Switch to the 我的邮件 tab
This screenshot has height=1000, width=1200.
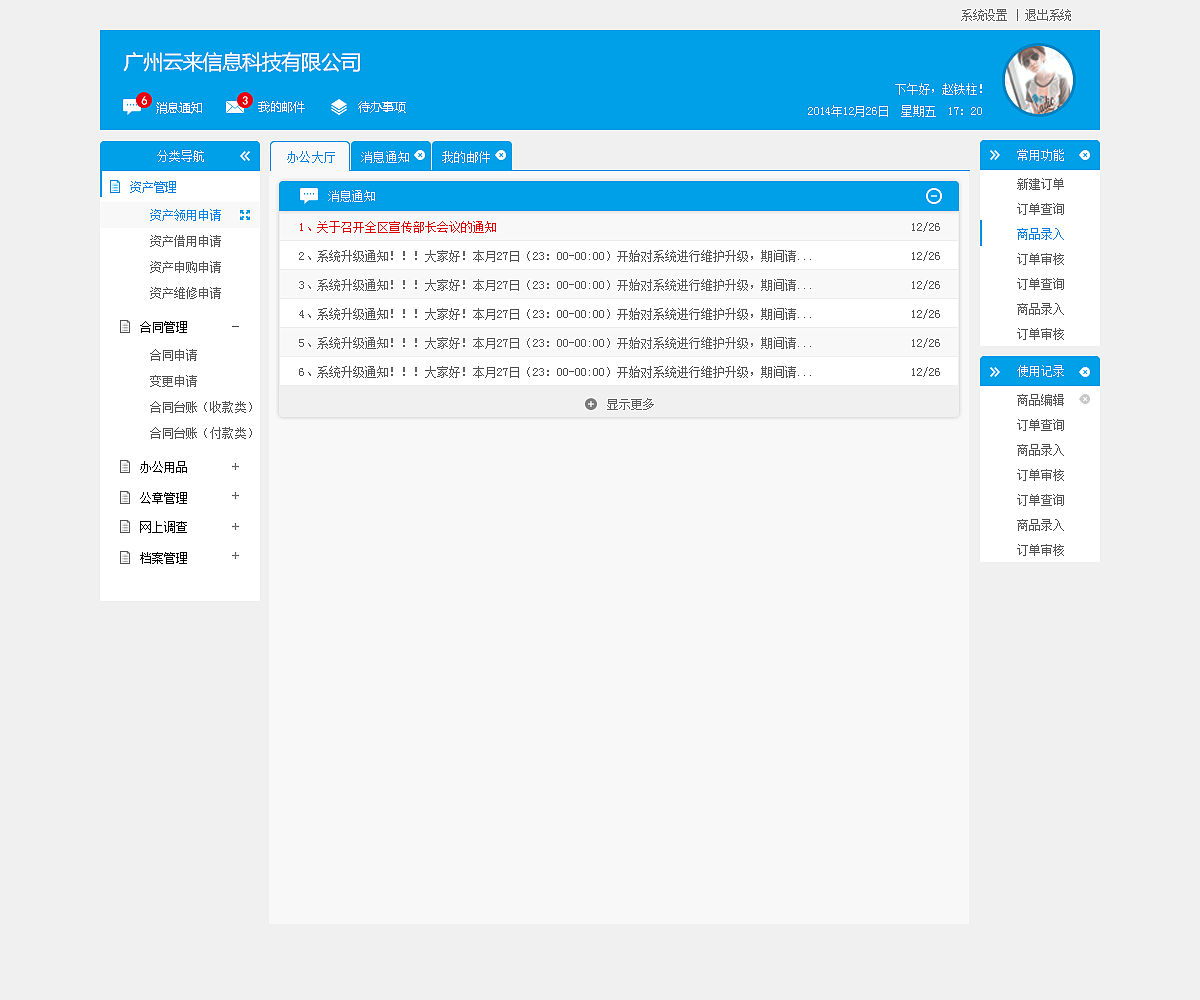pos(465,156)
